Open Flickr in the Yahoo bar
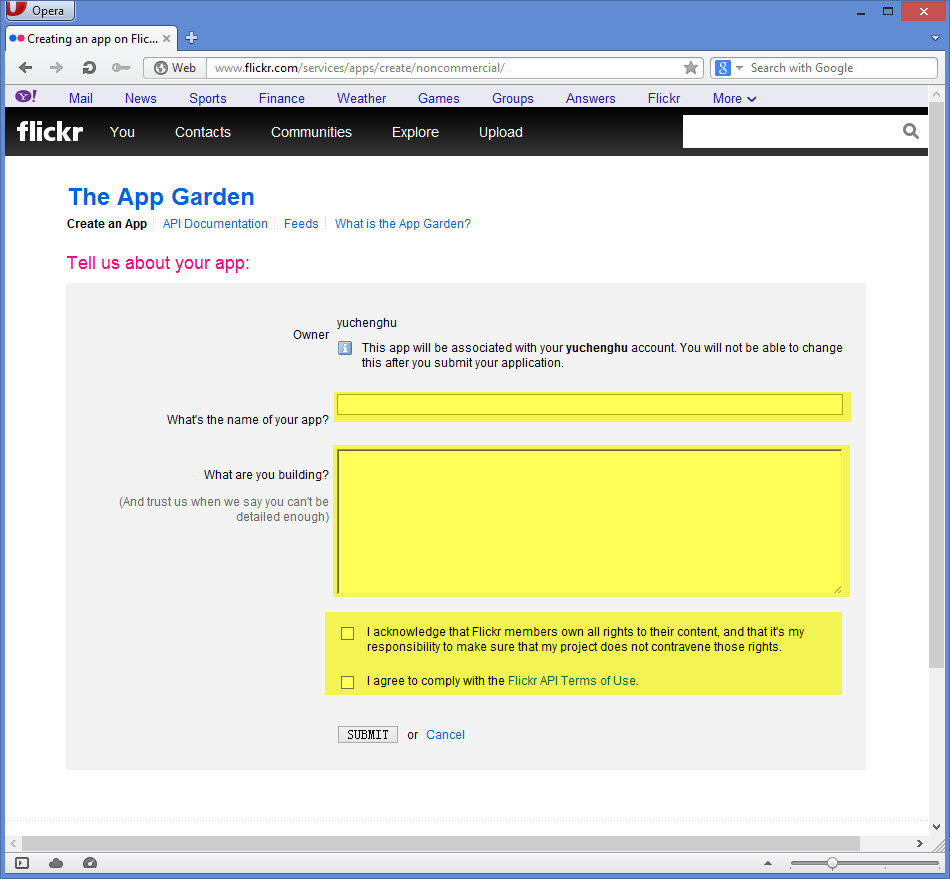The width and height of the screenshot is (950, 879). (664, 98)
